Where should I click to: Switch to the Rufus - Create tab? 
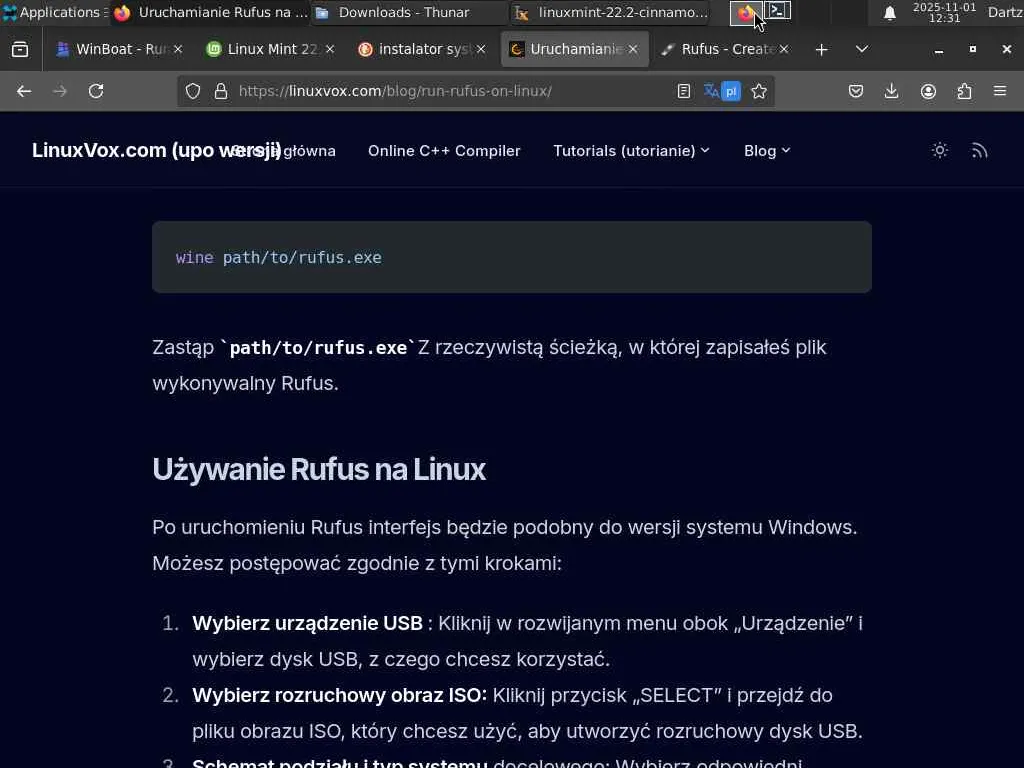point(725,49)
